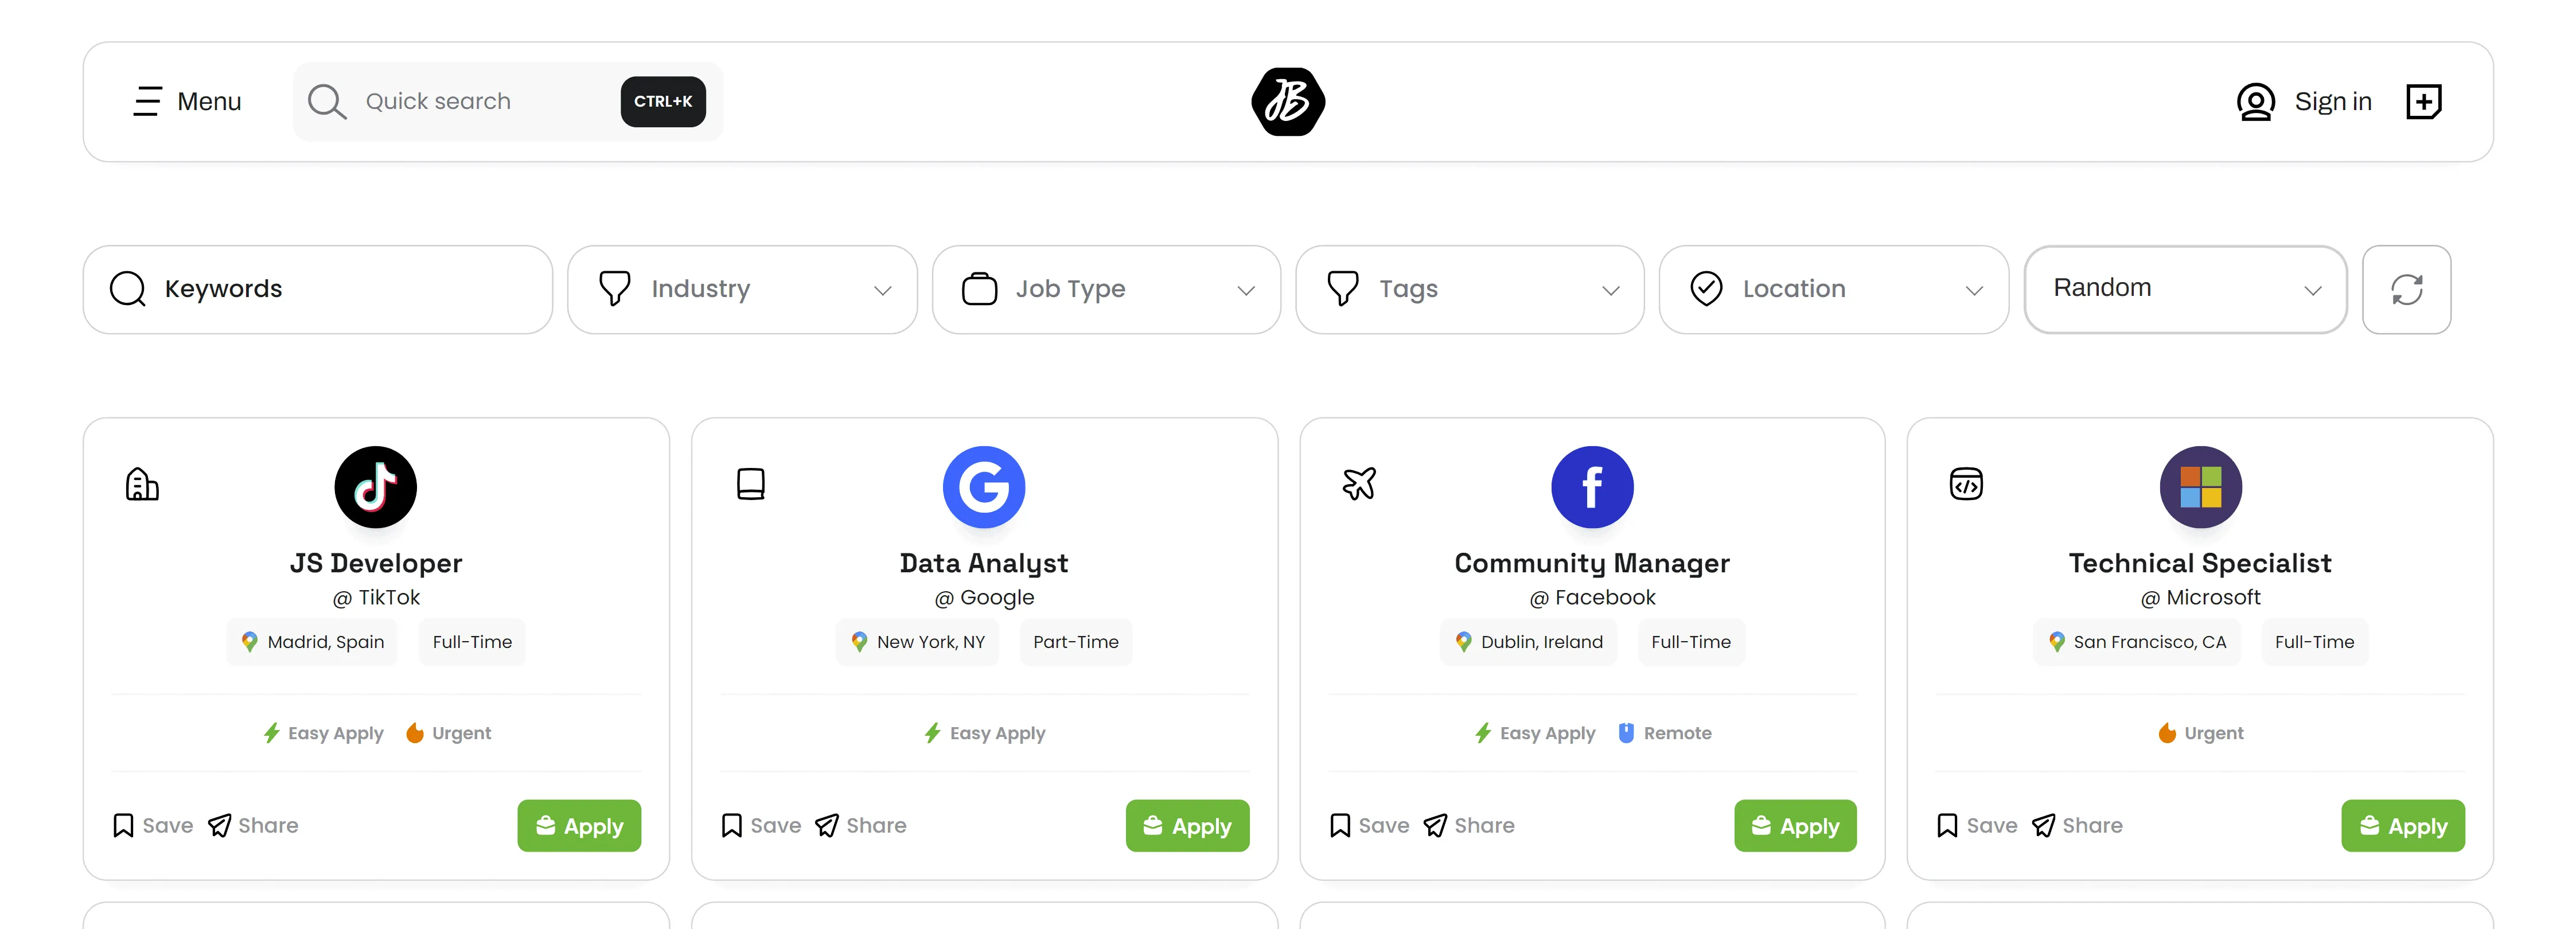
Task: Save the Data Analyst job
Action: point(761,825)
